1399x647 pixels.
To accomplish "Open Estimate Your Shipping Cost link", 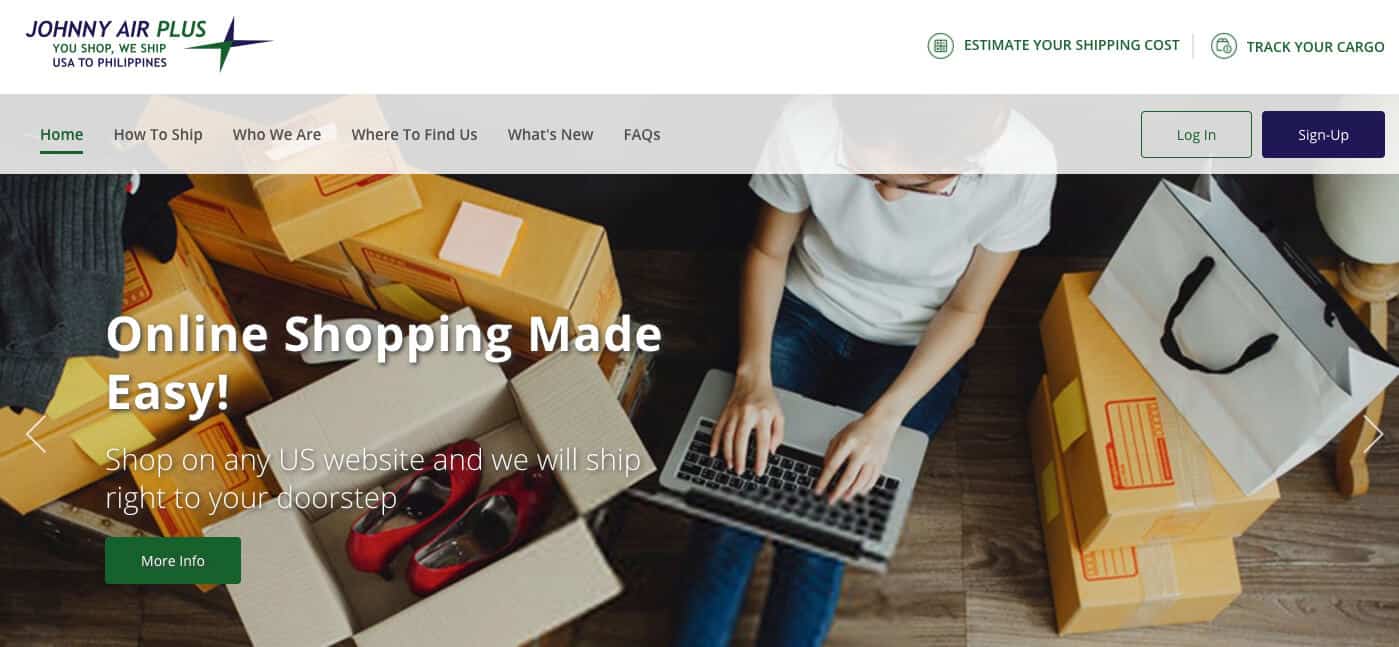I will click(1071, 45).
